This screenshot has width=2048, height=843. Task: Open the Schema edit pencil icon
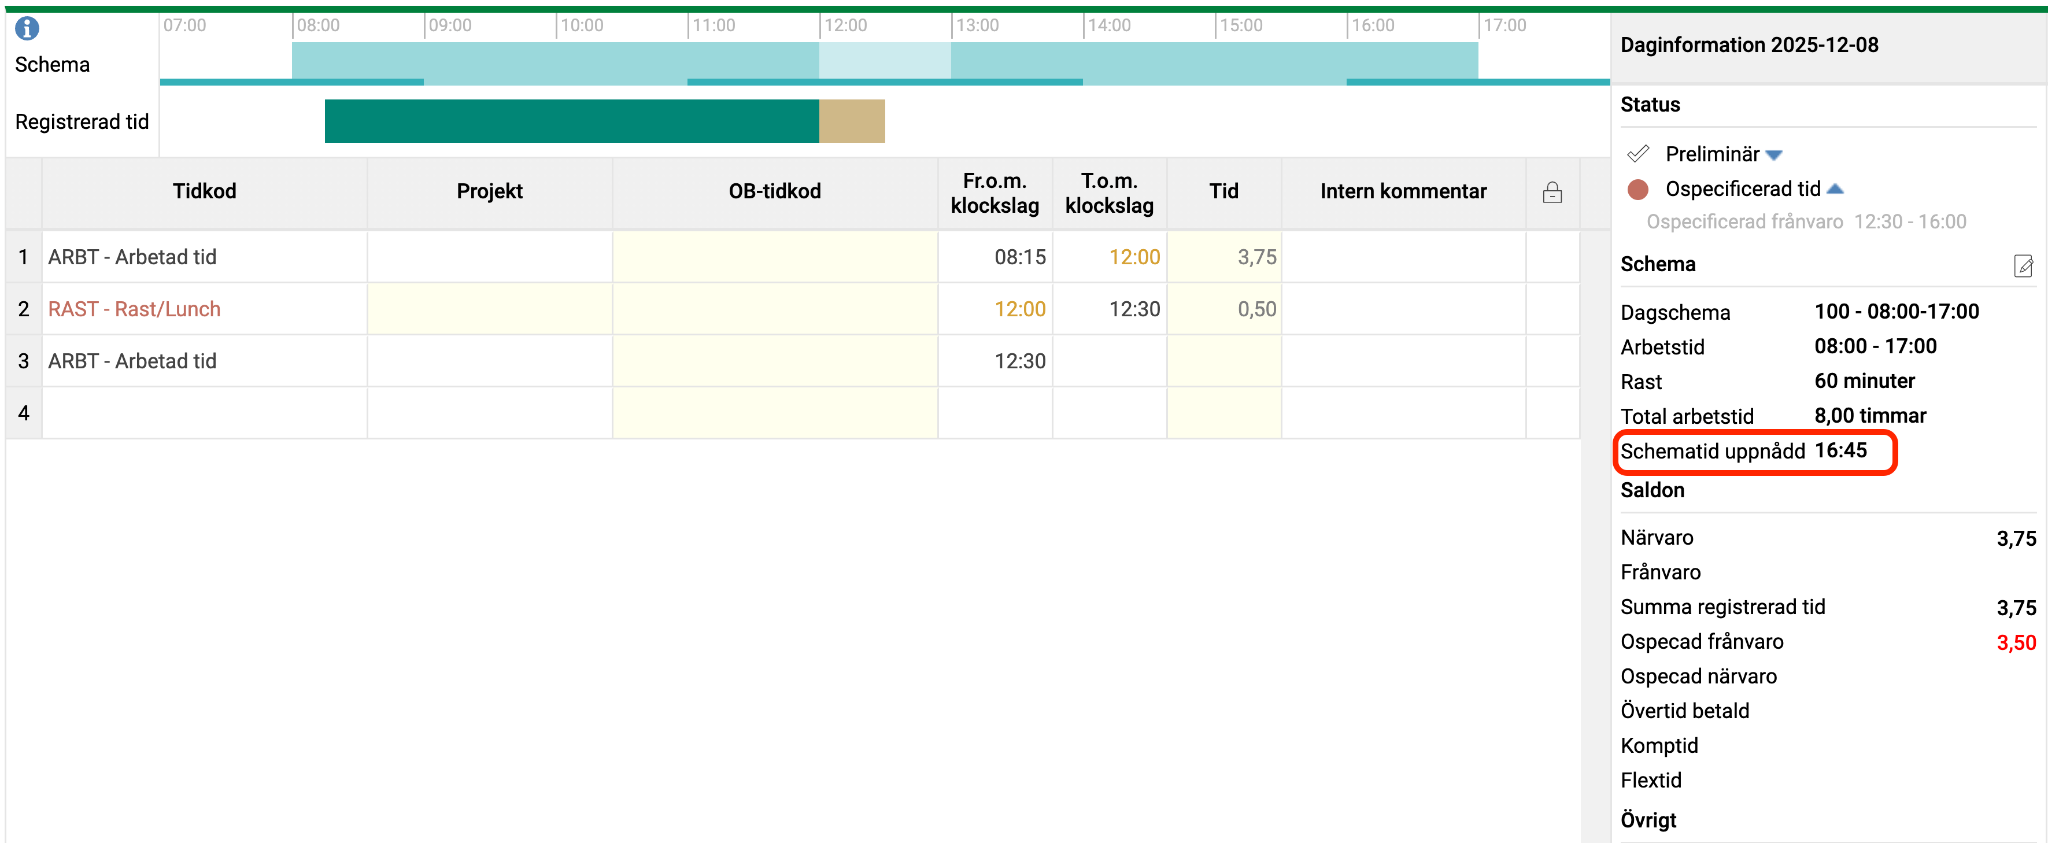tap(2023, 266)
